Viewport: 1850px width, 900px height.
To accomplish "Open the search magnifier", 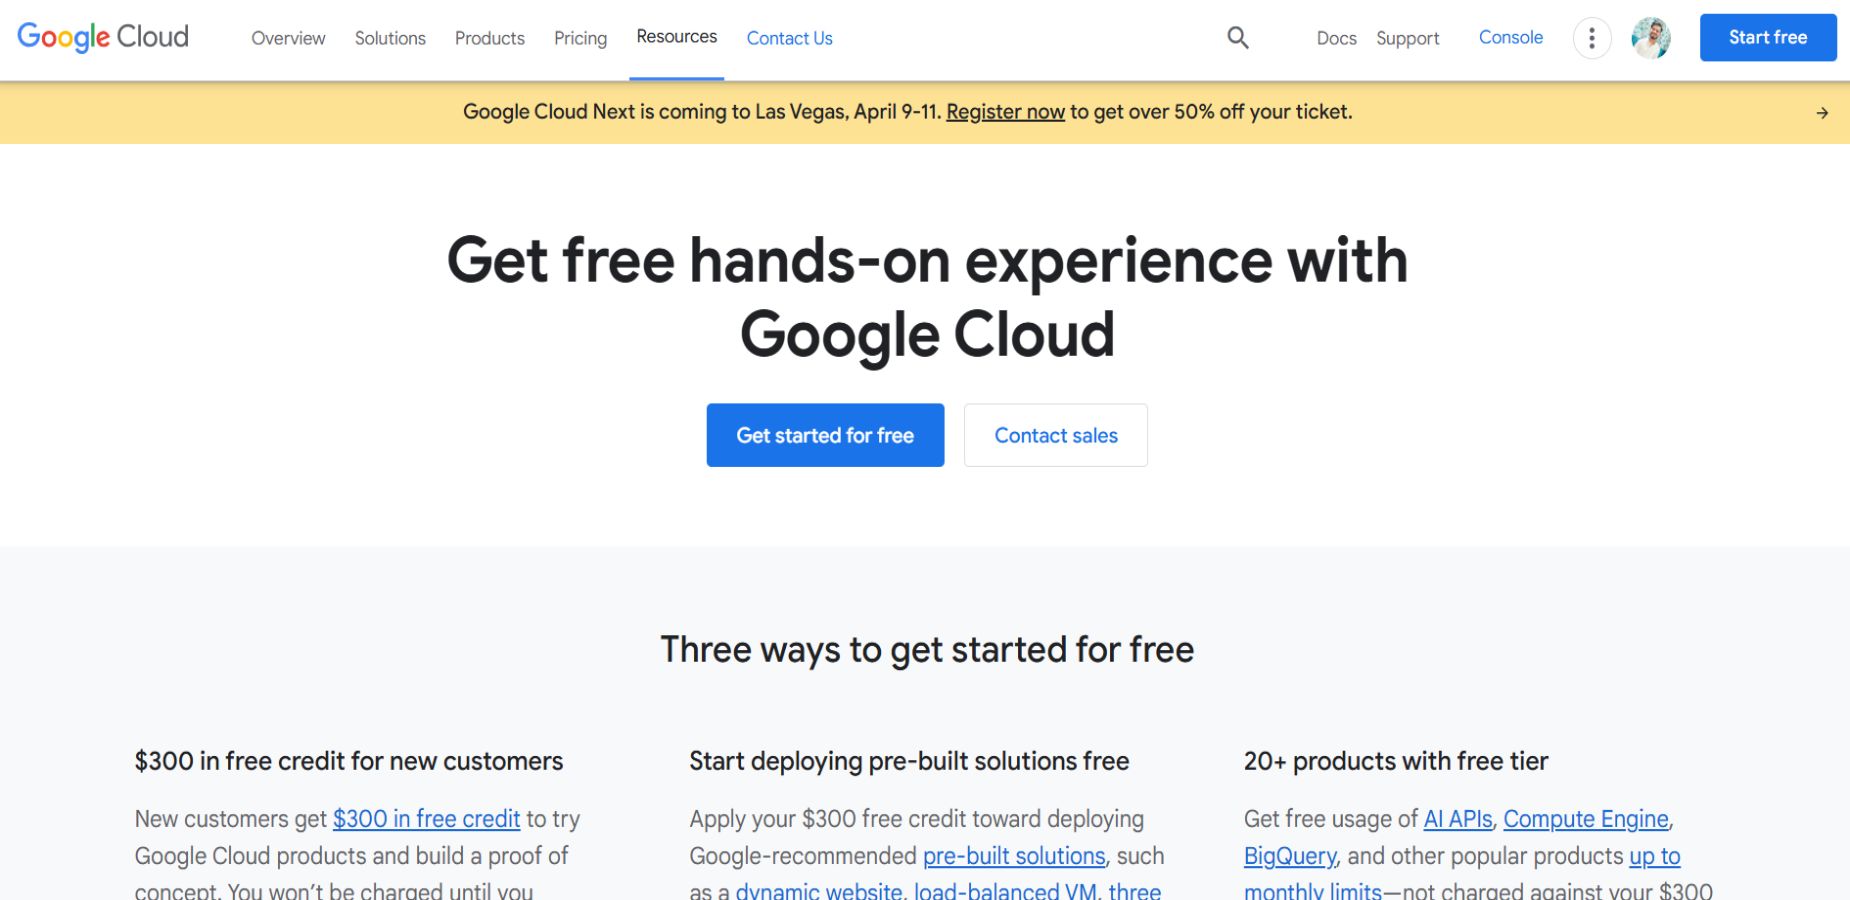I will 1237,37.
